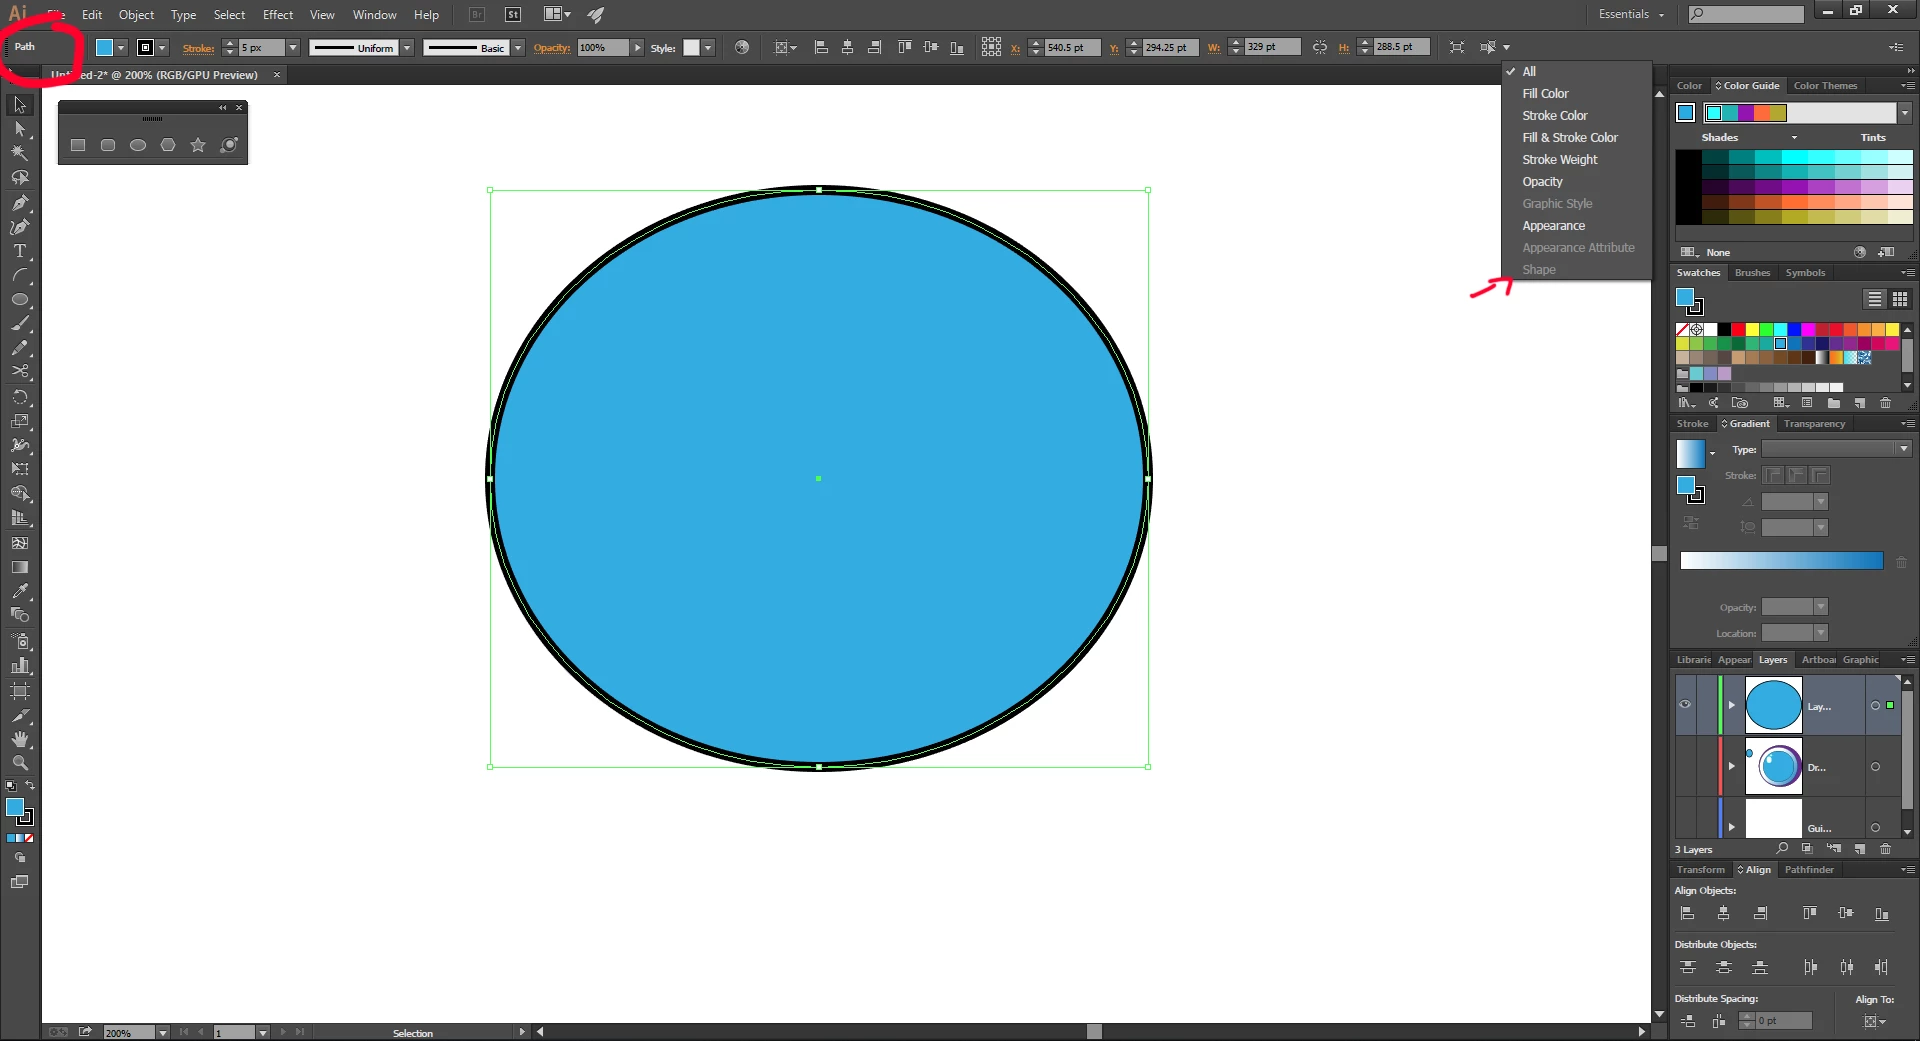Open the Window menu

(374, 15)
